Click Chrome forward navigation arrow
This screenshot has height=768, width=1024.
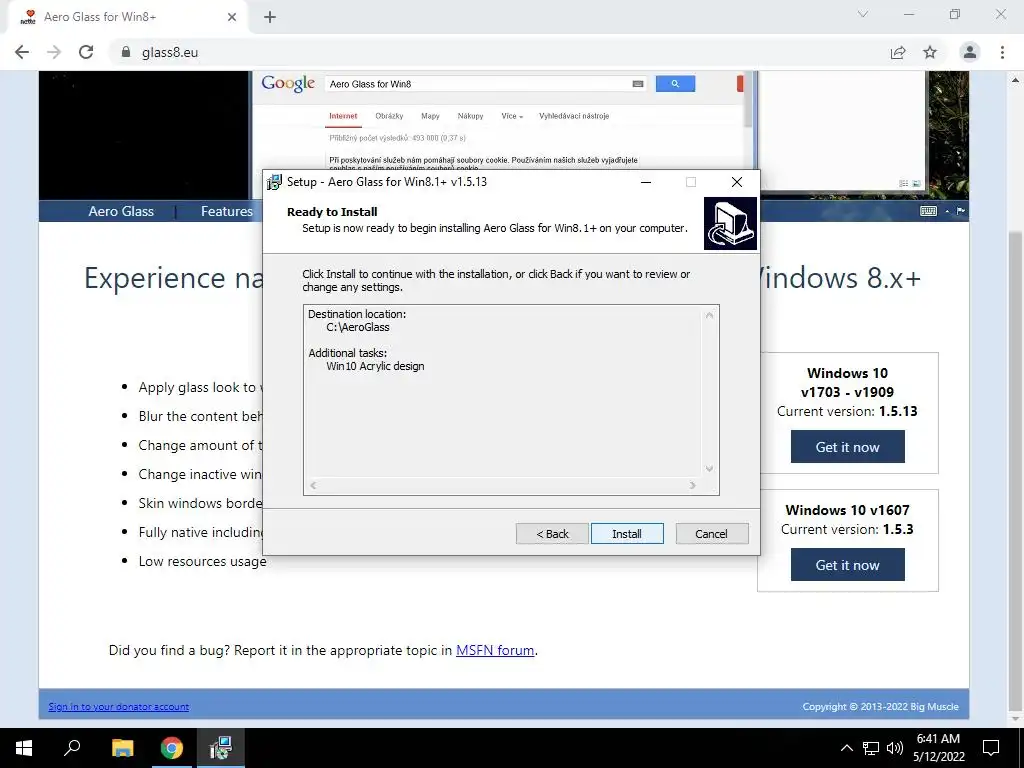54,52
